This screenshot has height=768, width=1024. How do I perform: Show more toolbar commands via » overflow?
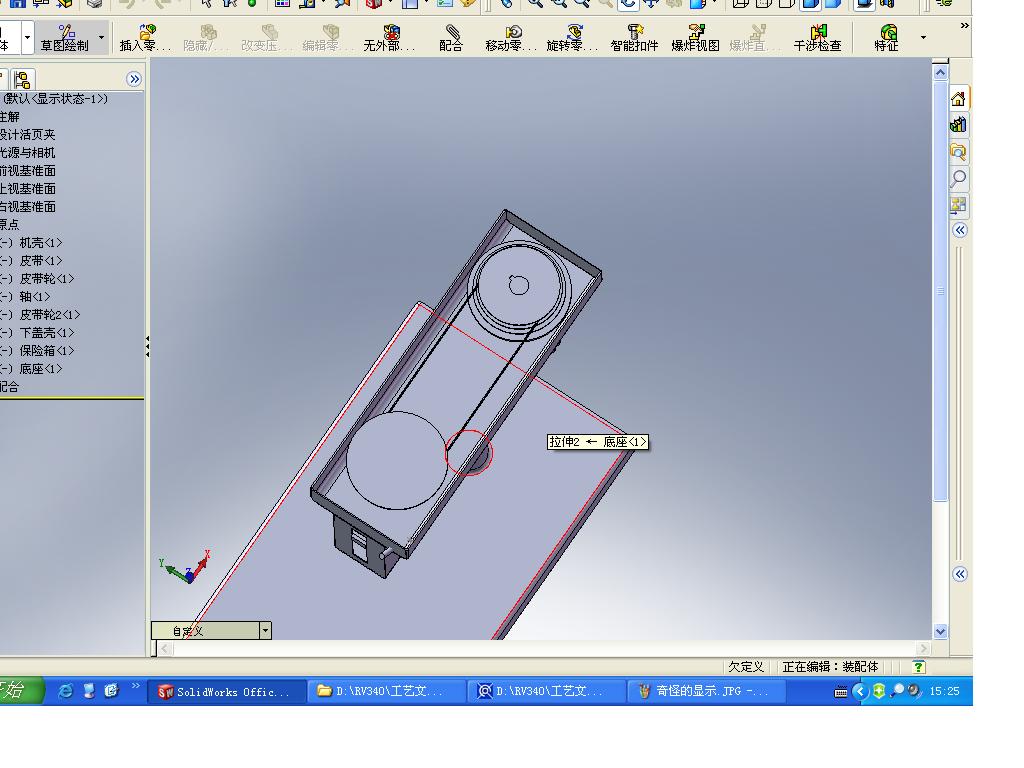coord(964,25)
